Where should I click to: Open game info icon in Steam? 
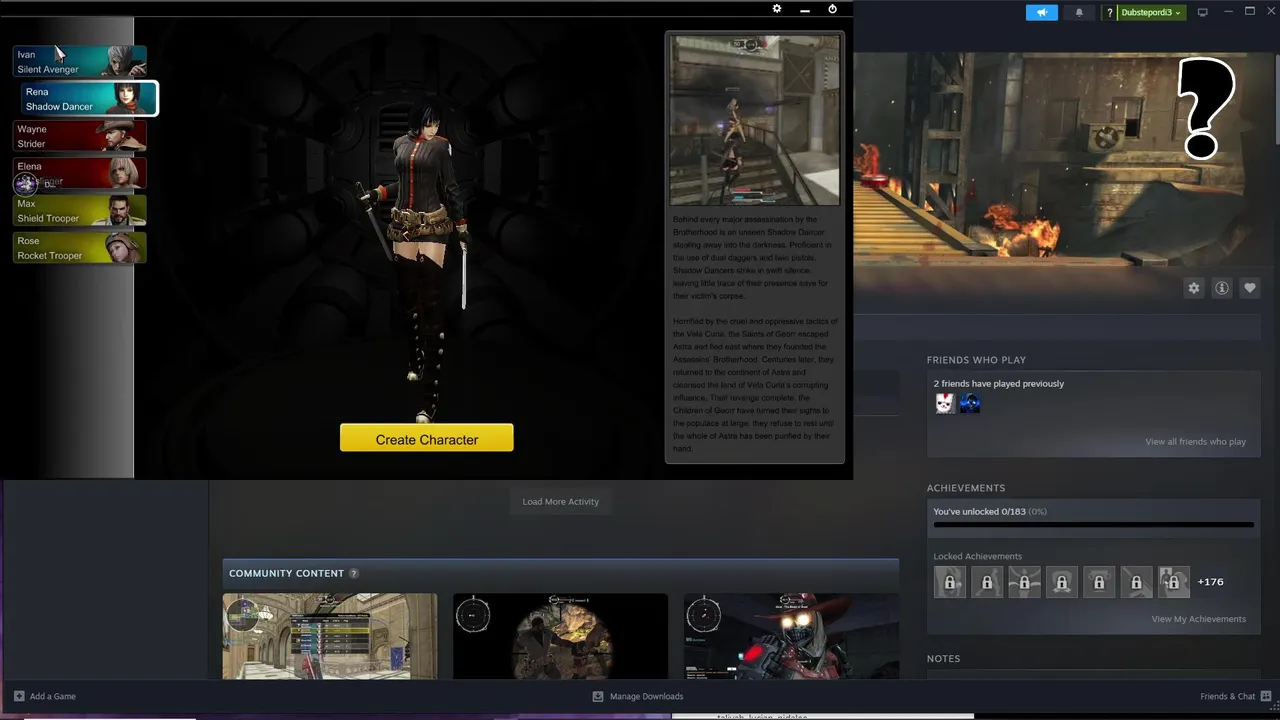[1222, 288]
